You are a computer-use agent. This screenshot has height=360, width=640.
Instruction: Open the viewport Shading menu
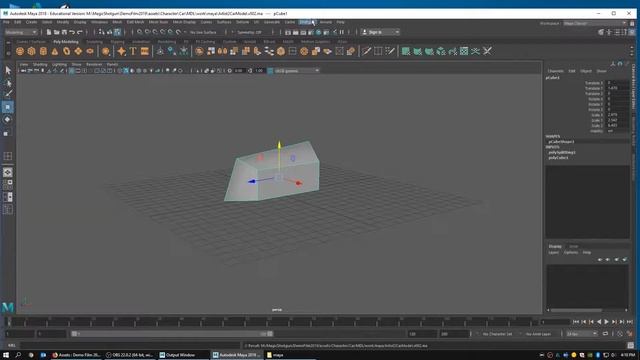pyautogui.click(x=40, y=64)
